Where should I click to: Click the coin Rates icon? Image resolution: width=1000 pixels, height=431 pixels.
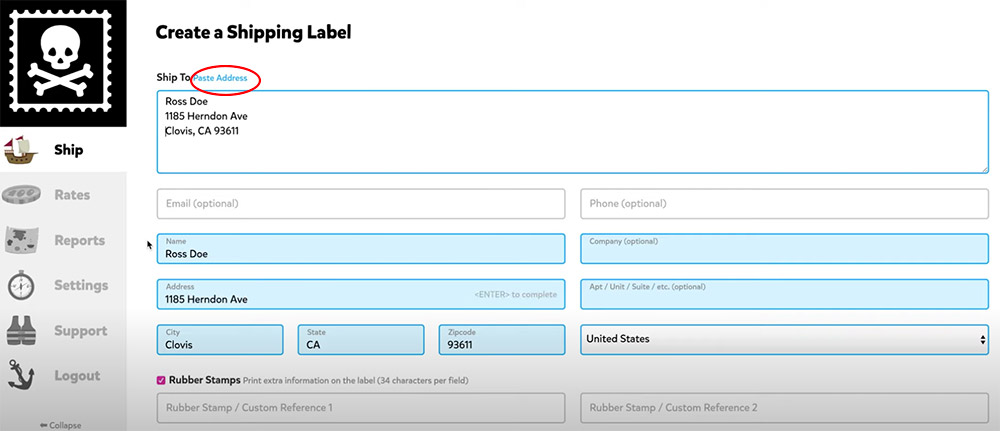pyautogui.click(x=22, y=195)
